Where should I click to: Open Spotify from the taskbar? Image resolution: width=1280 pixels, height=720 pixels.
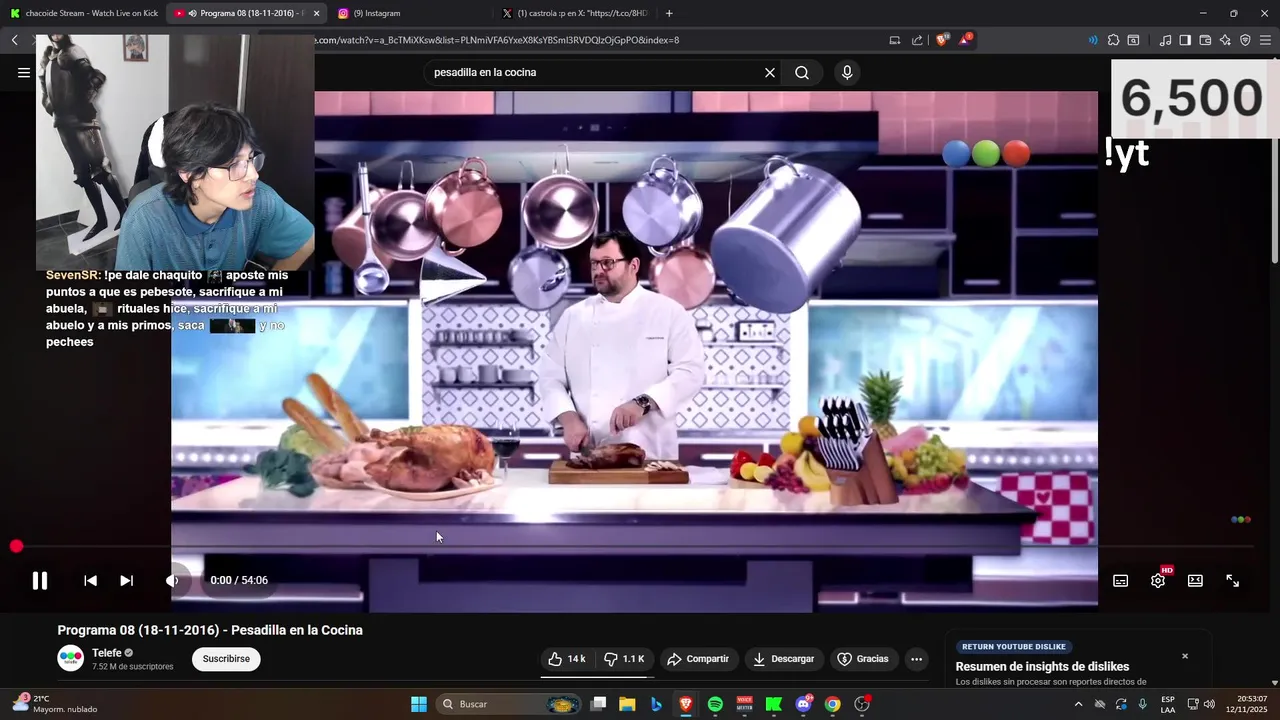[x=715, y=704]
